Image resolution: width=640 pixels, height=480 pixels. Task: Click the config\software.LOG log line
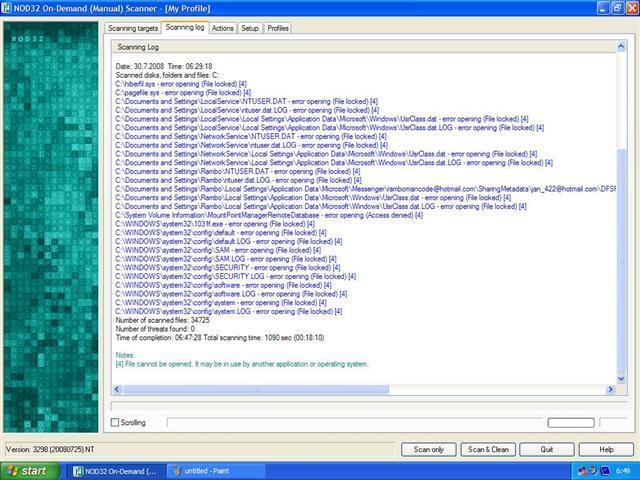tap(231, 294)
